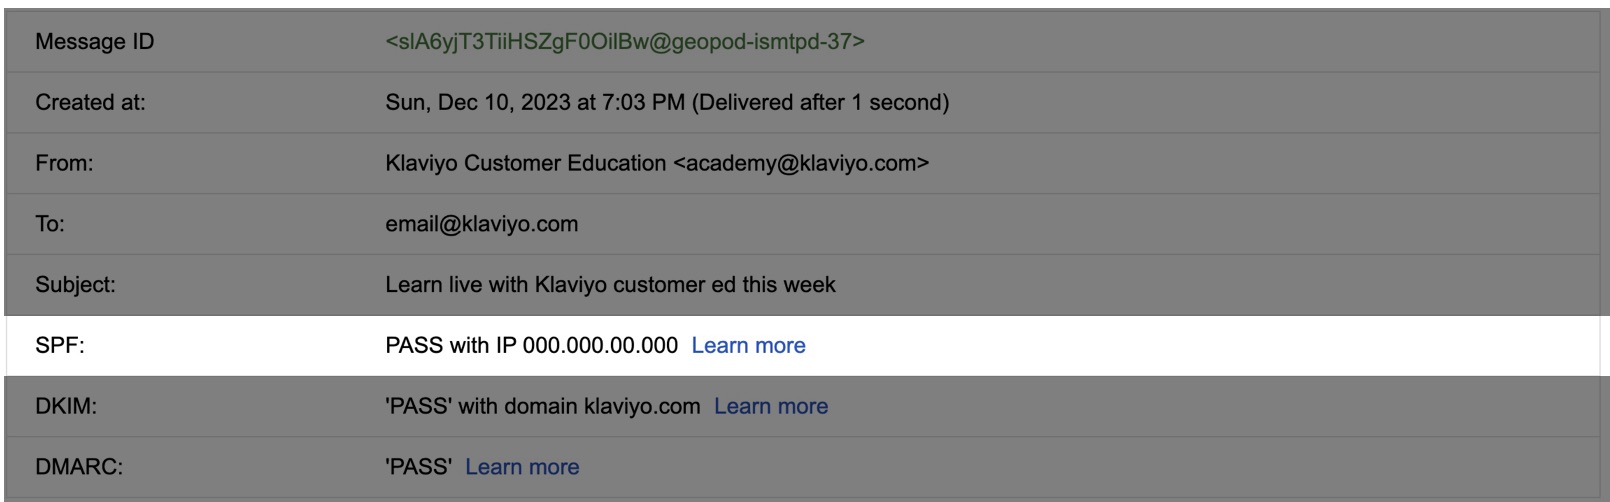Open the DKIM Learn more link
This screenshot has width=1610, height=502.
click(x=771, y=407)
